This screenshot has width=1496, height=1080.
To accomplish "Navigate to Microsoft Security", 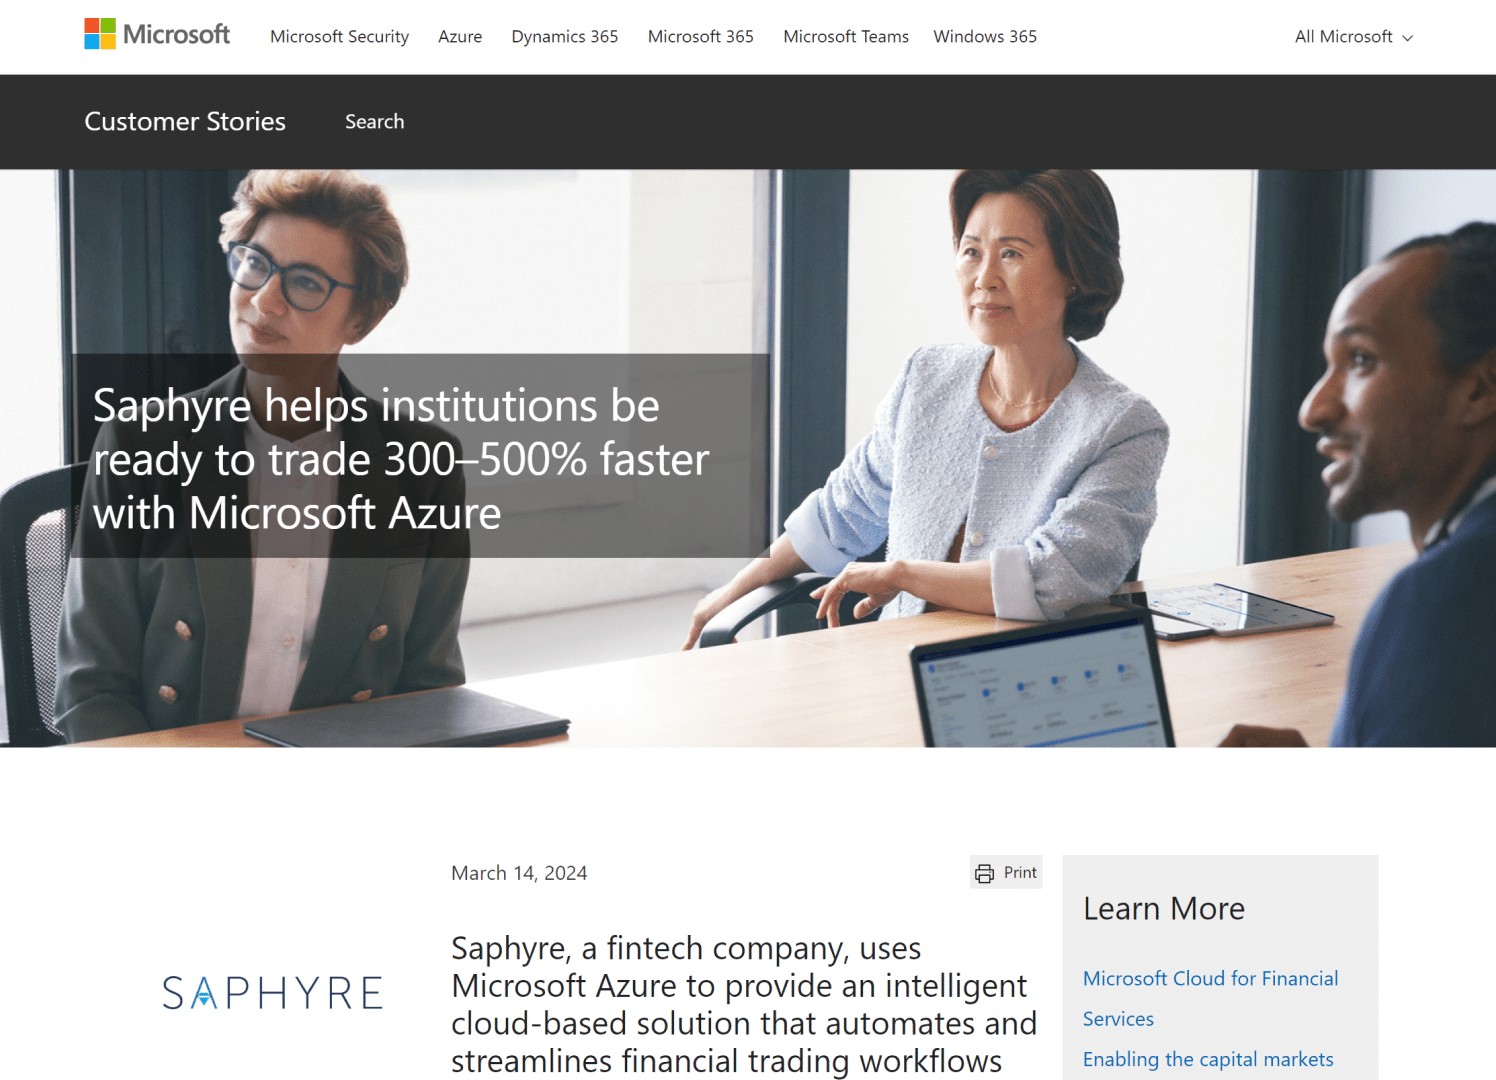I will pyautogui.click(x=339, y=37).
